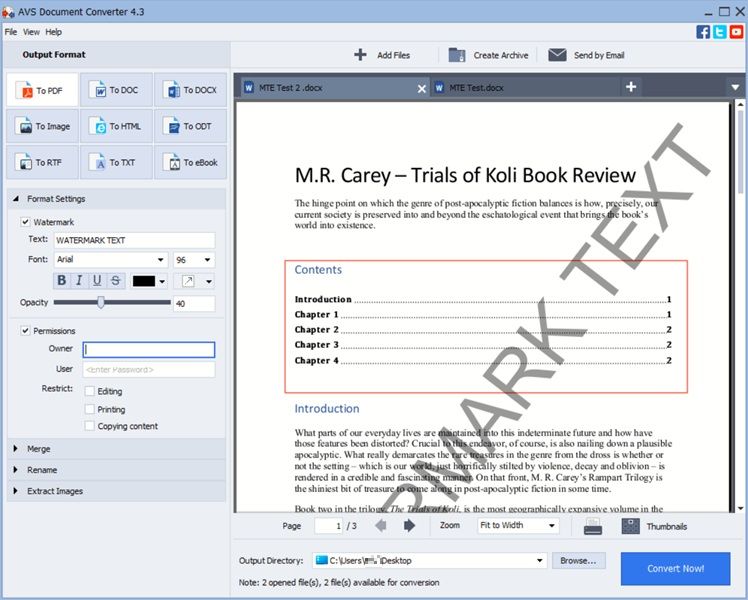
Task: Click the Opacity slider handle
Action: pos(101,302)
